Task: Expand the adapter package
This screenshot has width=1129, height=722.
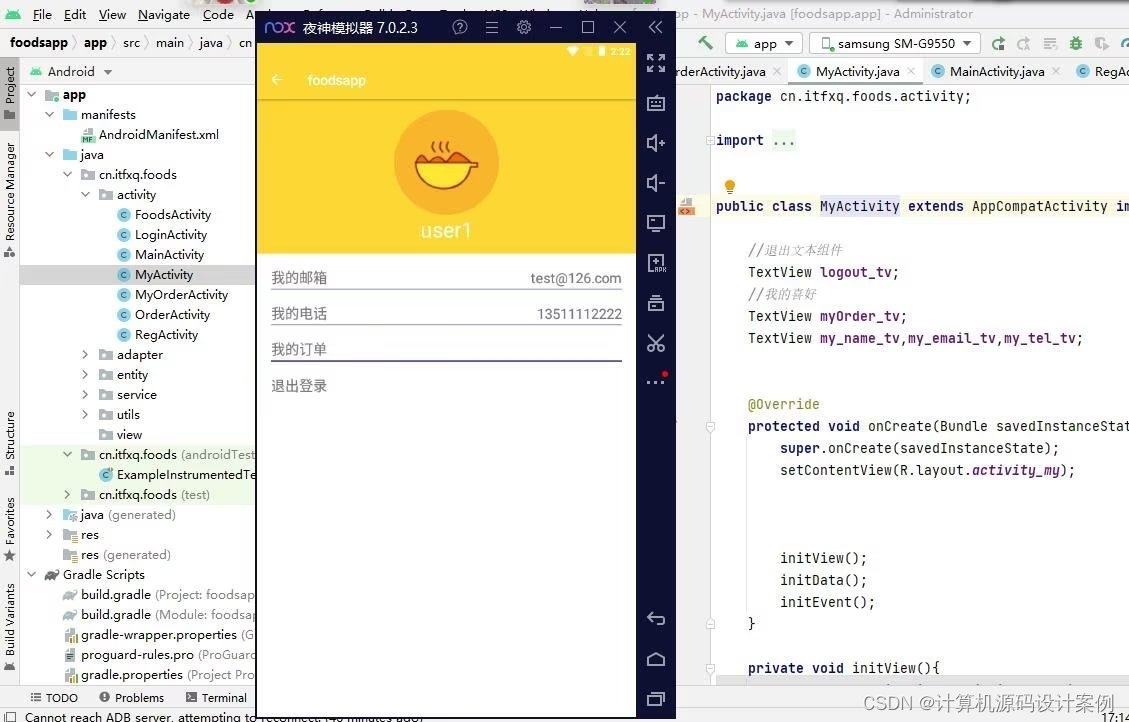Action: (86, 354)
